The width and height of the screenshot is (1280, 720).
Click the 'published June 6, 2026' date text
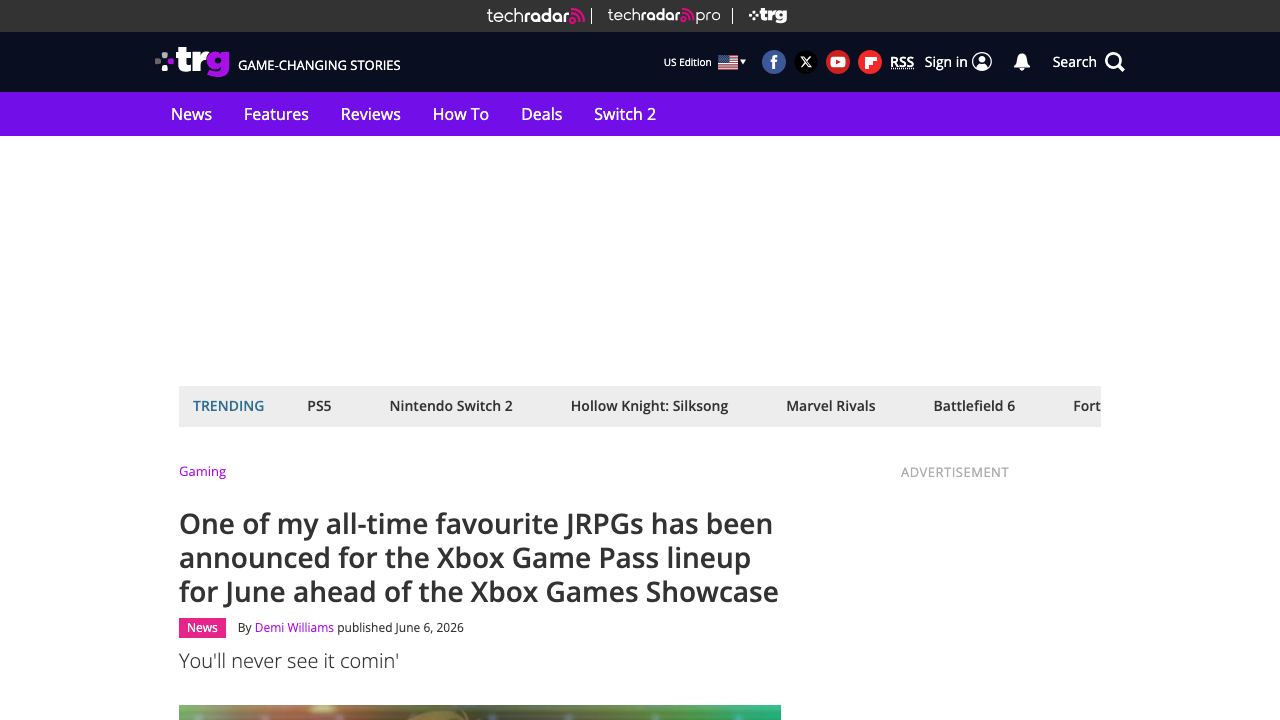[400, 628]
